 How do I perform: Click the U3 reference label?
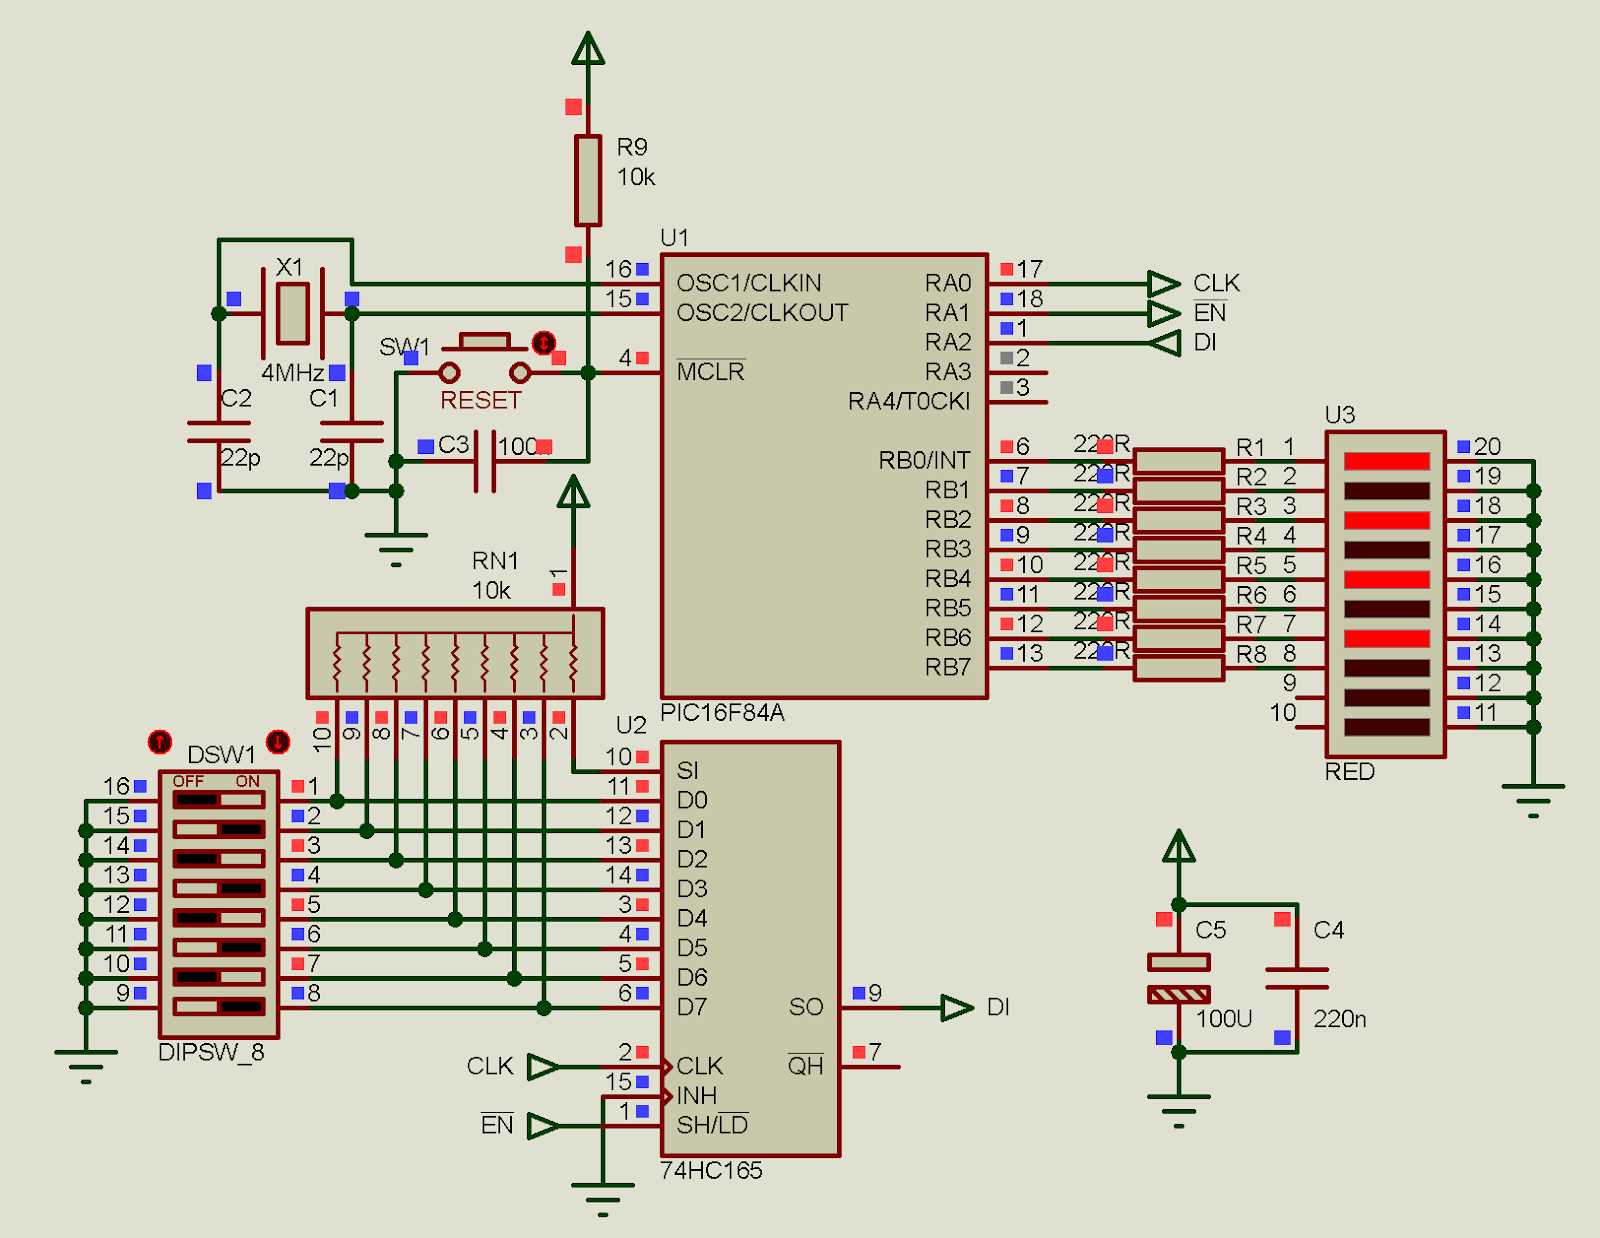(1340, 415)
